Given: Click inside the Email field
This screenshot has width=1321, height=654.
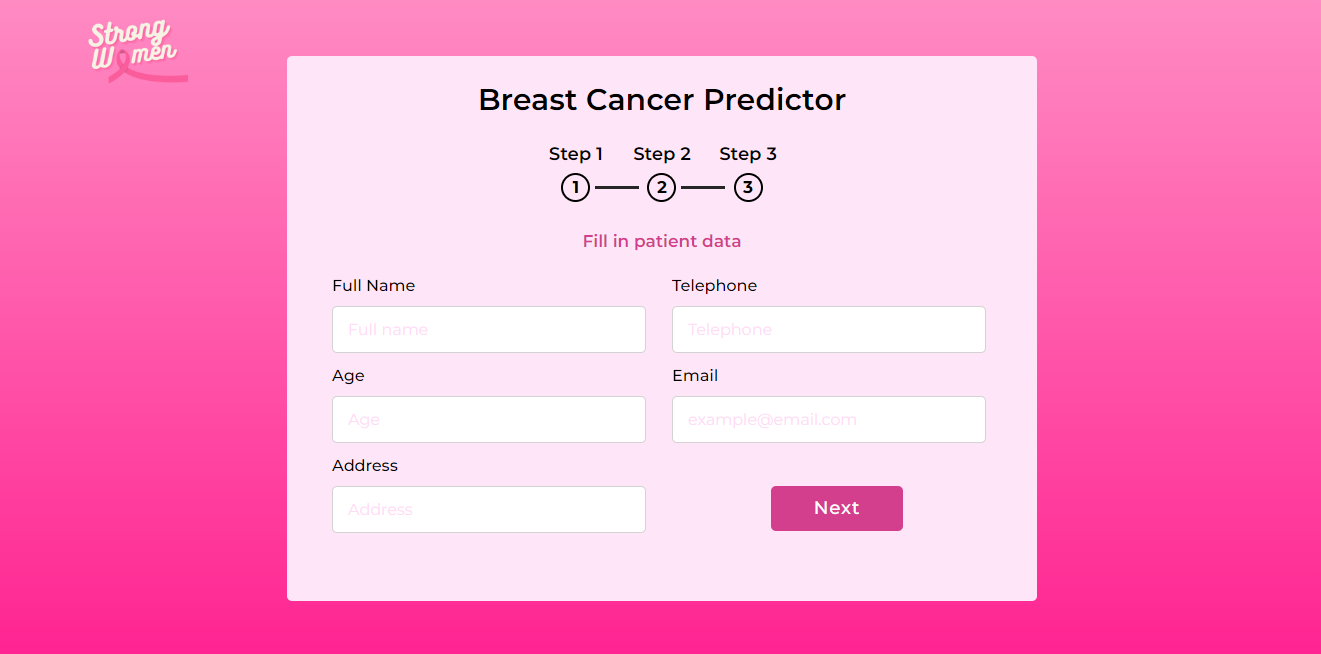Looking at the screenshot, I should point(828,419).
